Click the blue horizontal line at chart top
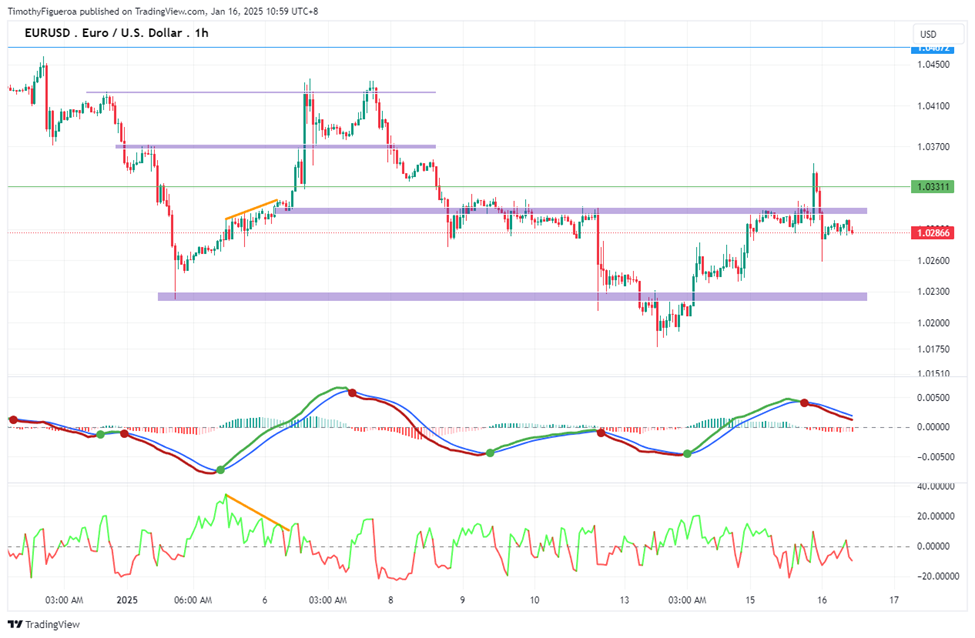The height and width of the screenshot is (638, 975). point(459,47)
